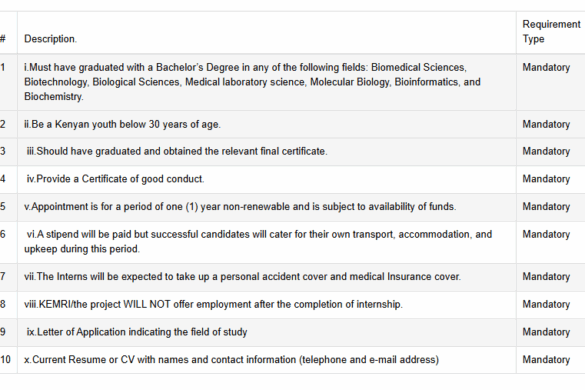This screenshot has width=585, height=390.
Task: Click Mandatory in the Resume or CV row
Action: (x=546, y=360)
